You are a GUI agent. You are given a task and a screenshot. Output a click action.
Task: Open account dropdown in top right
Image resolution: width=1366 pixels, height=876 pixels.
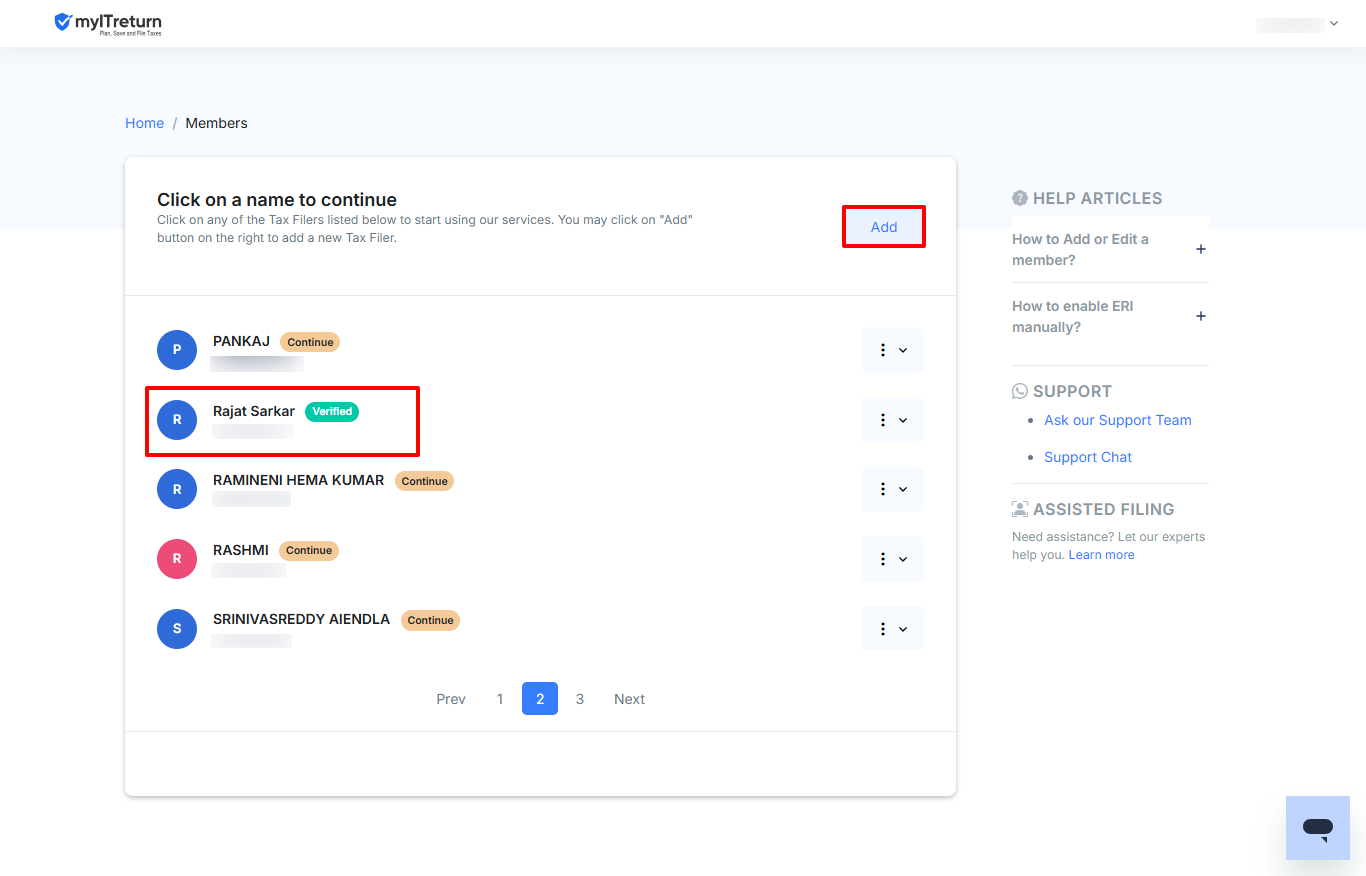pyautogui.click(x=1297, y=24)
